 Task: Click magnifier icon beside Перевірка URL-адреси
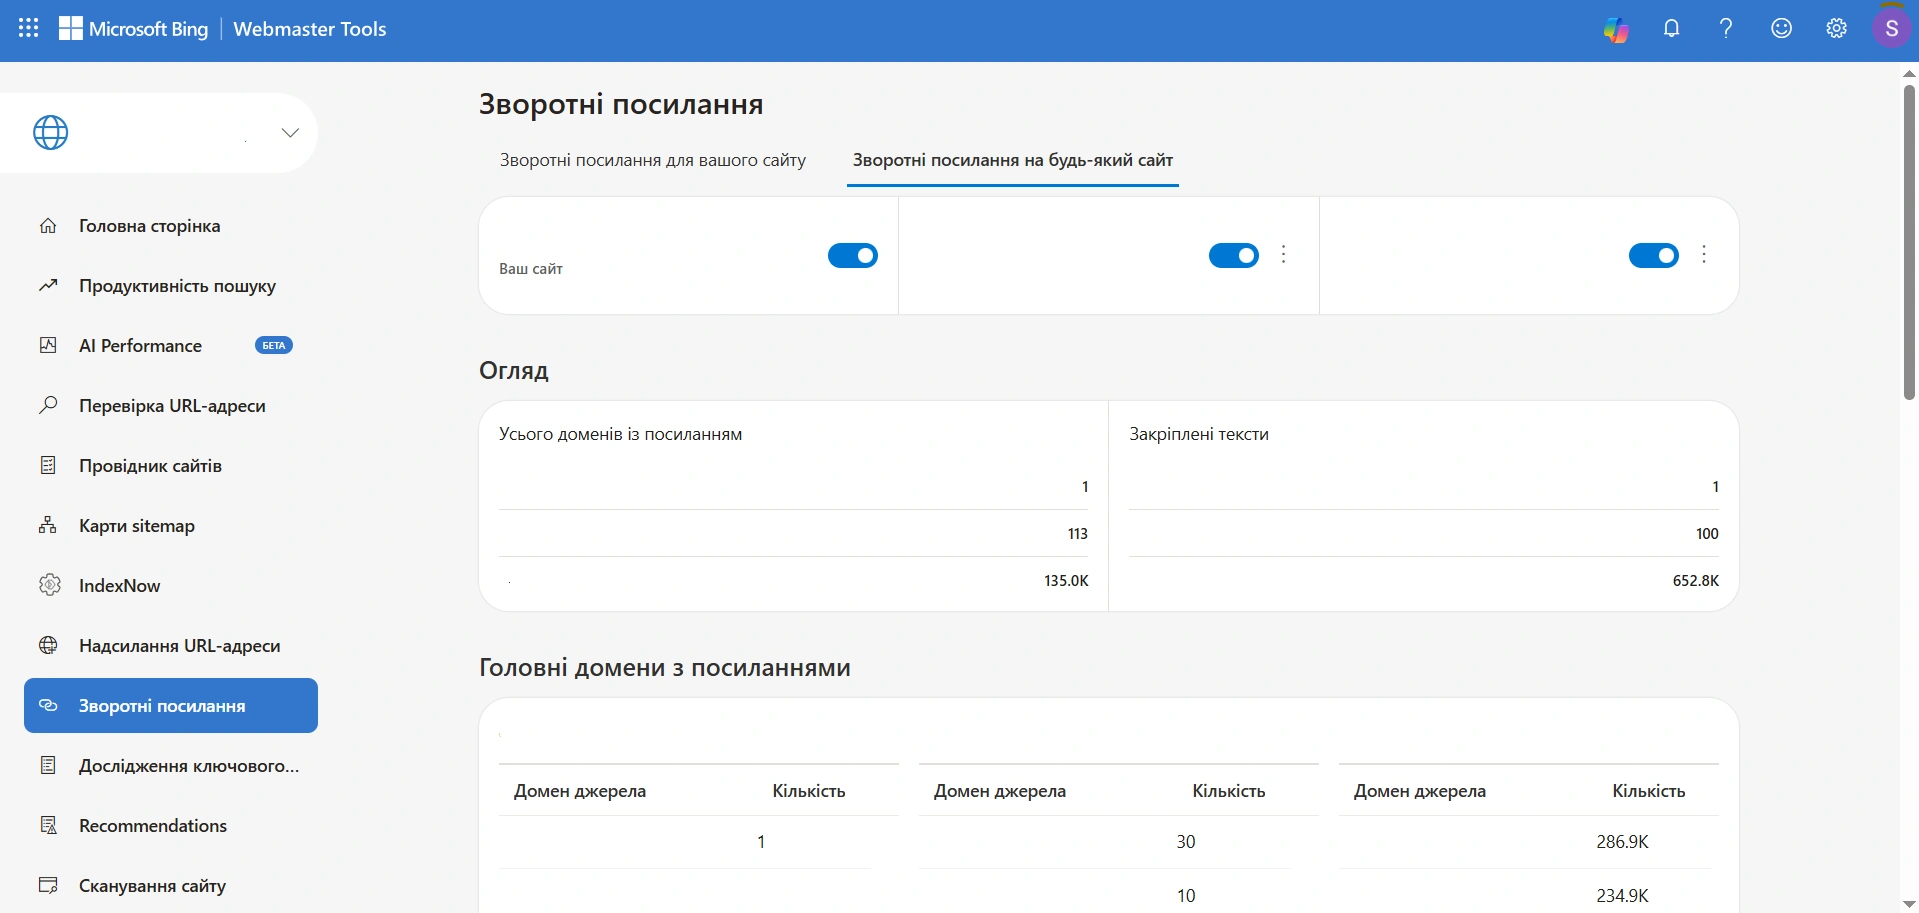click(x=48, y=406)
